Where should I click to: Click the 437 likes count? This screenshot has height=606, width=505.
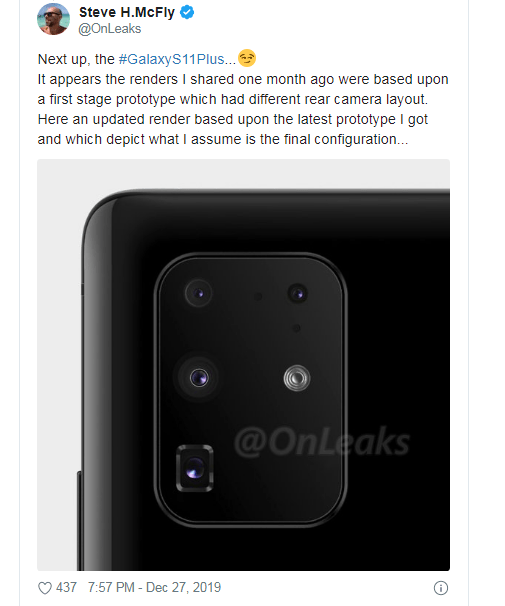66,587
